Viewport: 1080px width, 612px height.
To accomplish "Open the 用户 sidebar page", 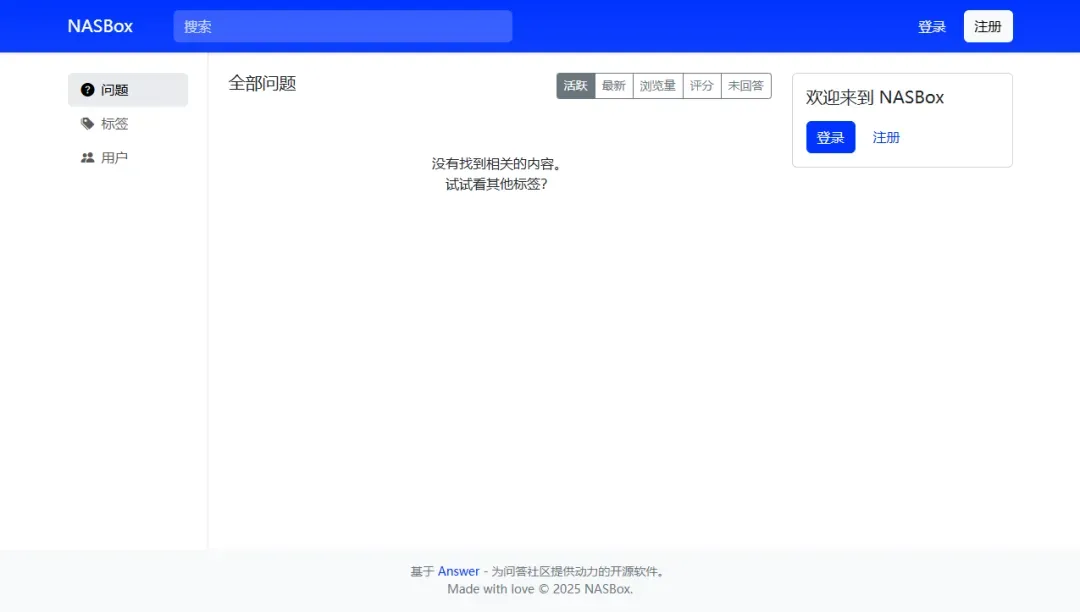I will coord(115,158).
